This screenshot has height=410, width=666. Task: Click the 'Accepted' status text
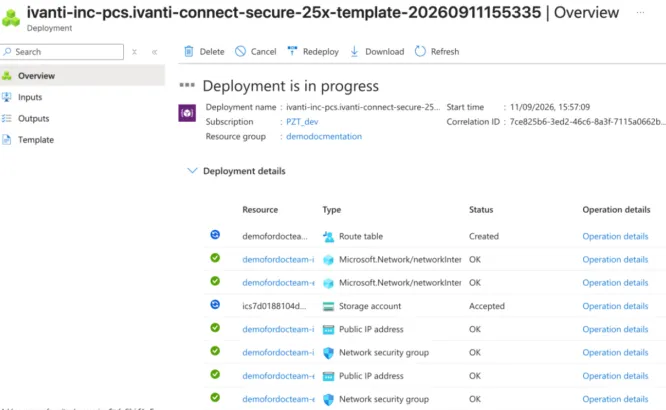coord(487,306)
